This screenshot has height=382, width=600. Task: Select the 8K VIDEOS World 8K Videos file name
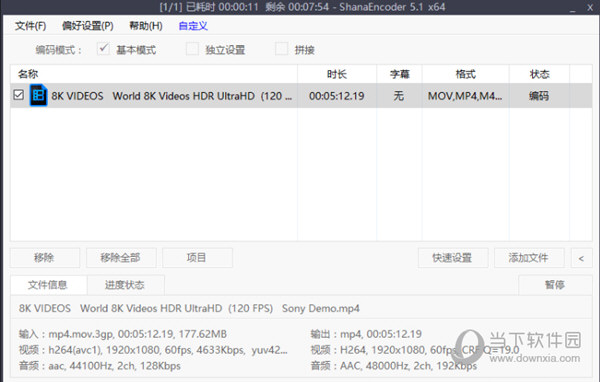[171, 96]
